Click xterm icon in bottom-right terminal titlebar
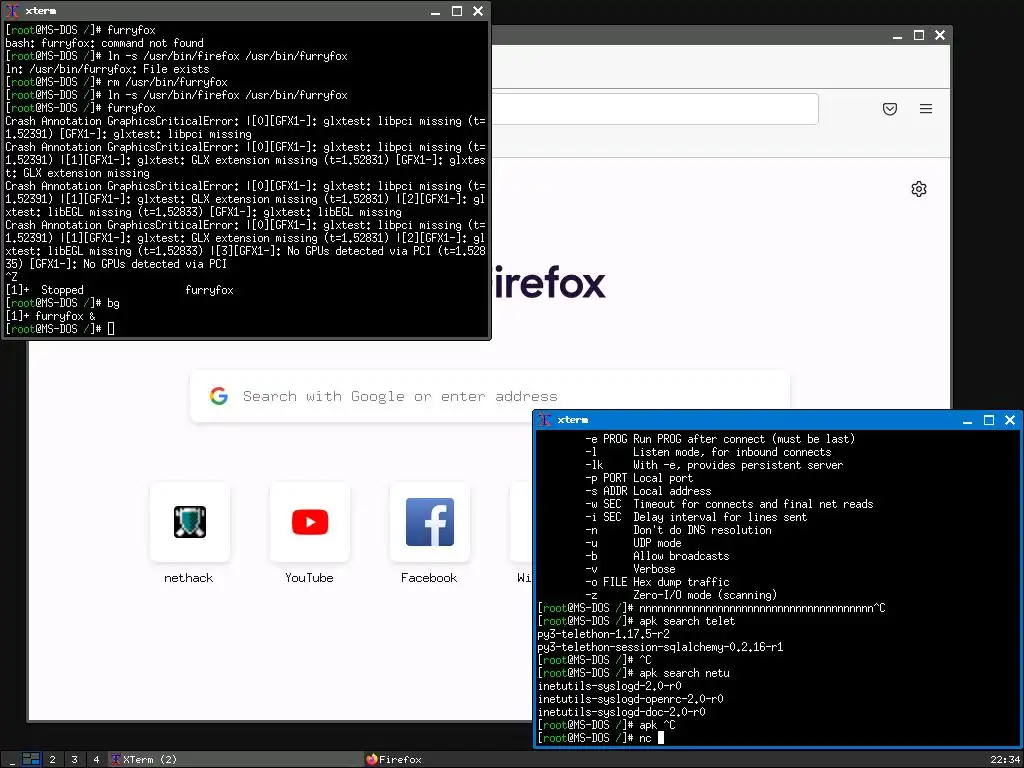The image size is (1024, 768). click(544, 420)
